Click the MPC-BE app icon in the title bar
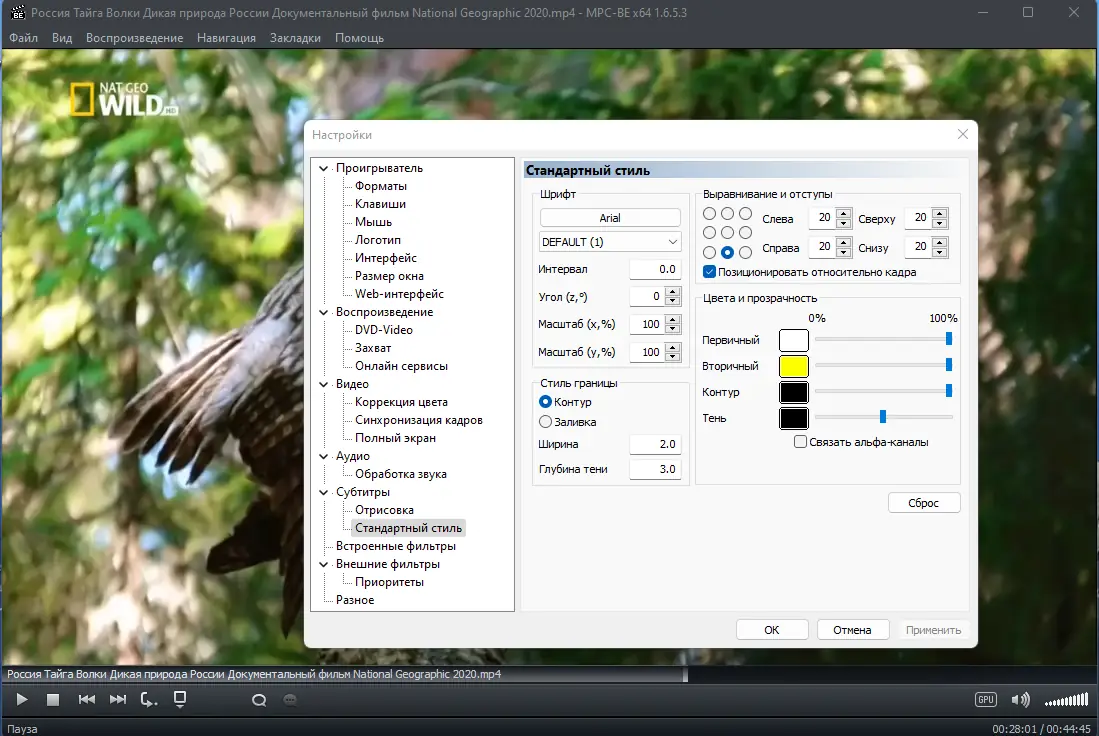The width and height of the screenshot is (1099, 736). pos(18,13)
